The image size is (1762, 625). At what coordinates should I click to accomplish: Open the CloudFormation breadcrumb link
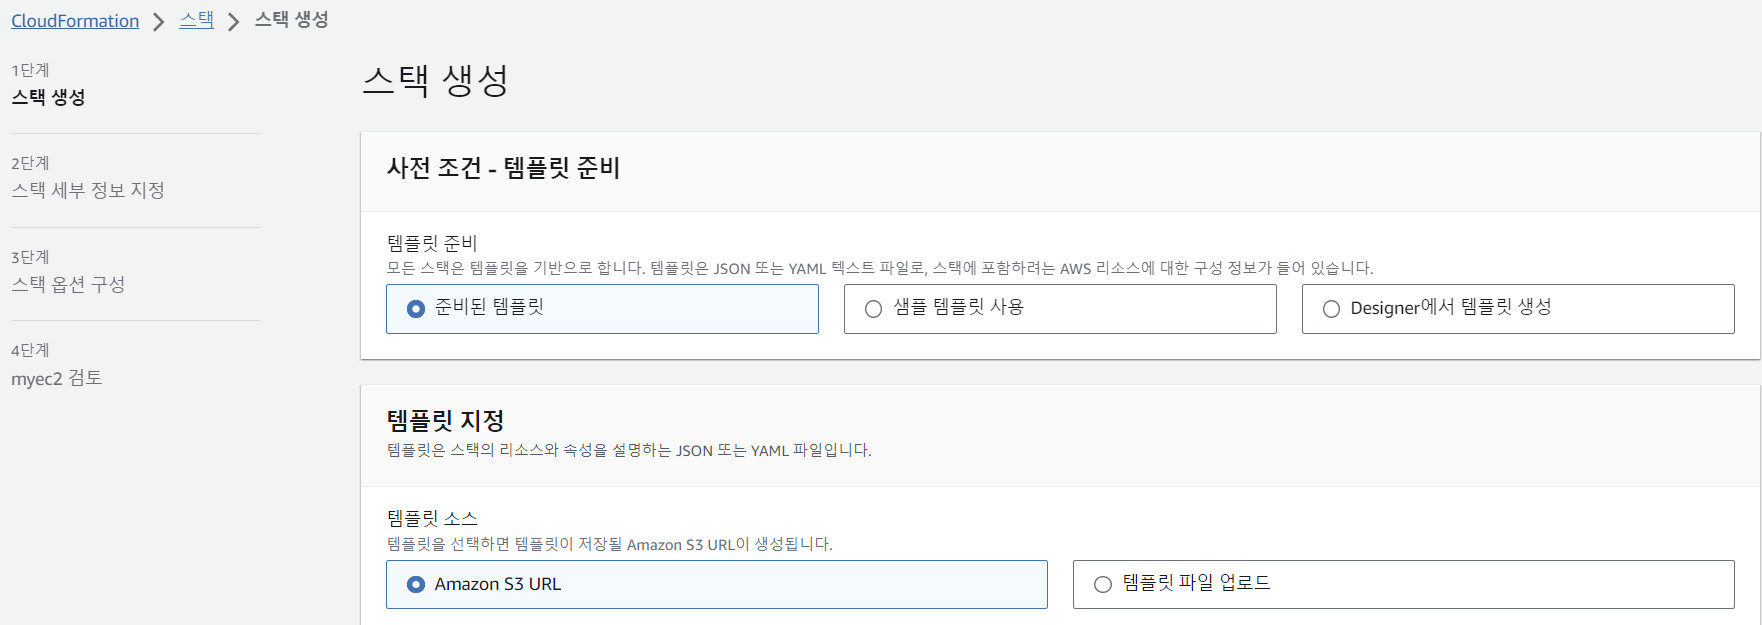75,21
